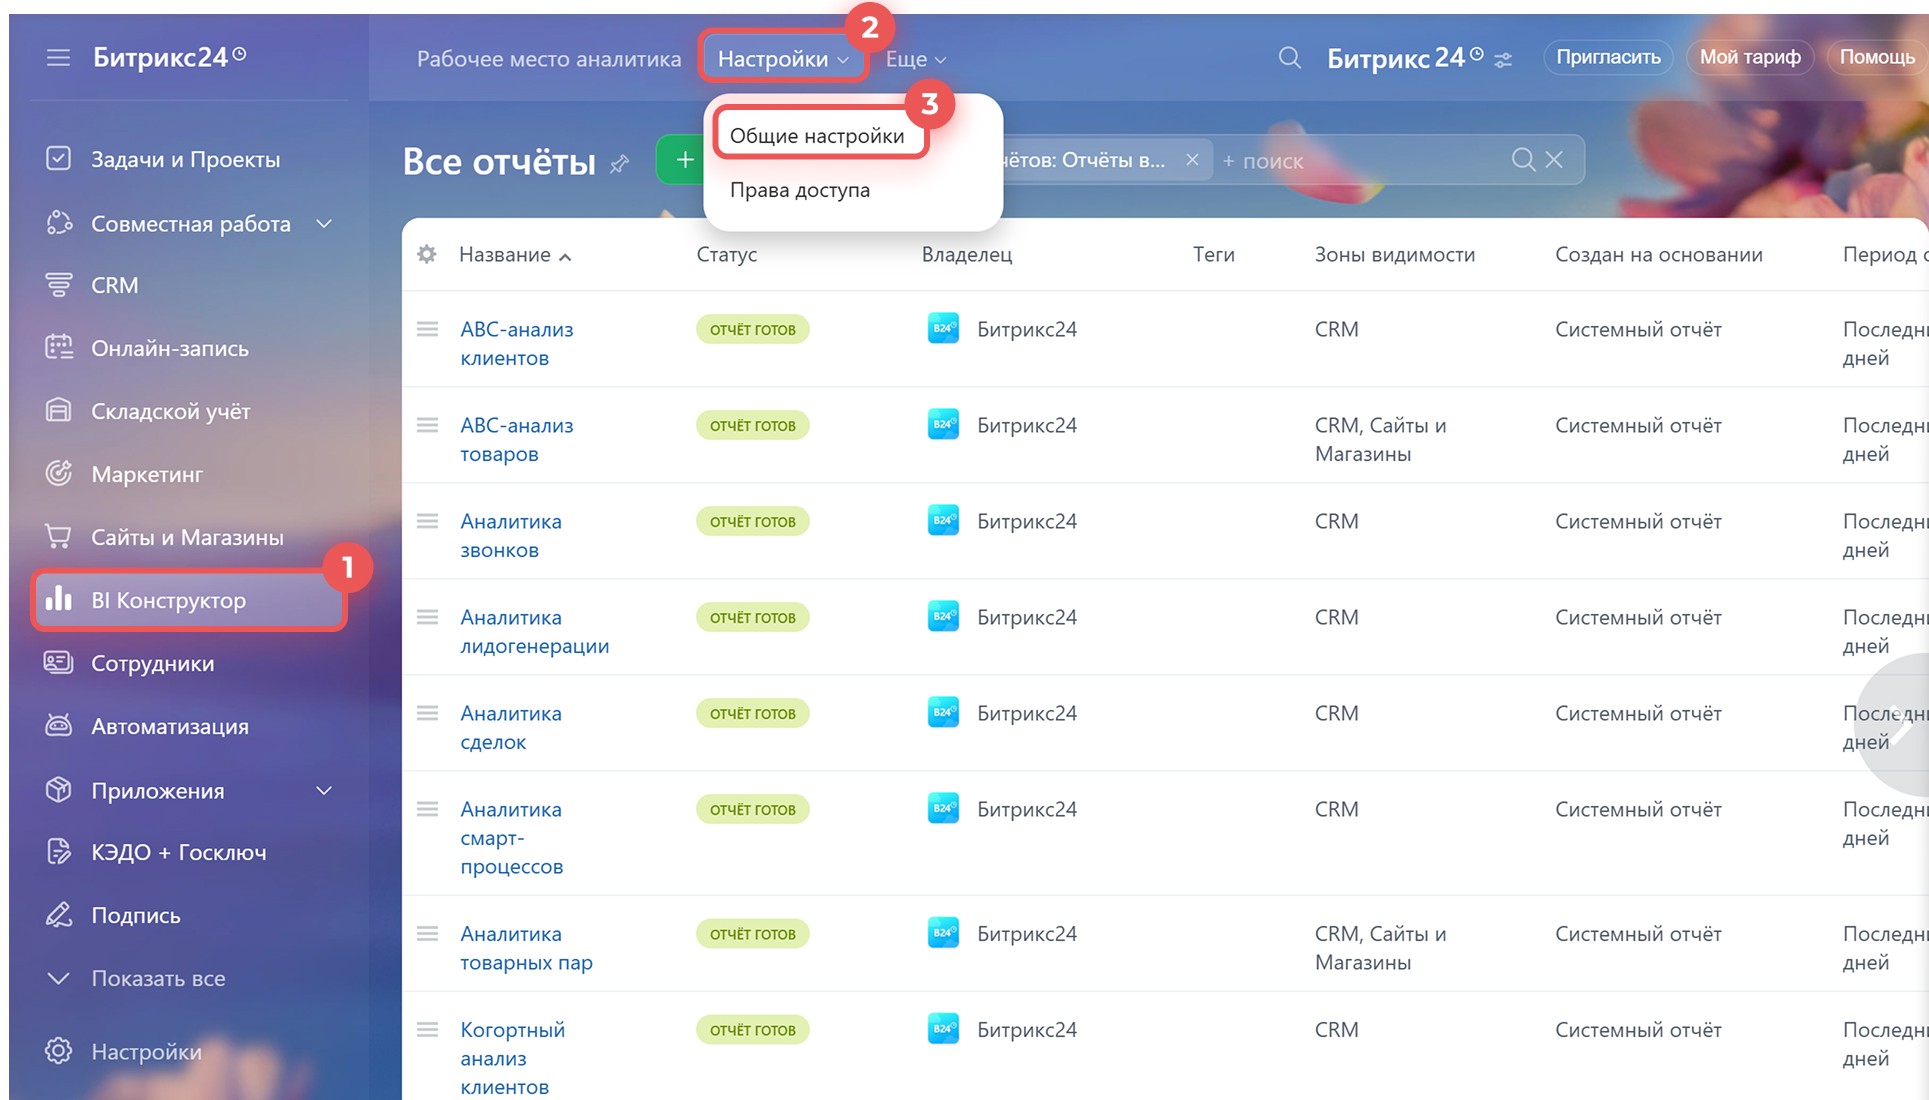Click the row menu icon for Аналитика сделок
The width and height of the screenshot is (1929, 1100).
(x=427, y=713)
